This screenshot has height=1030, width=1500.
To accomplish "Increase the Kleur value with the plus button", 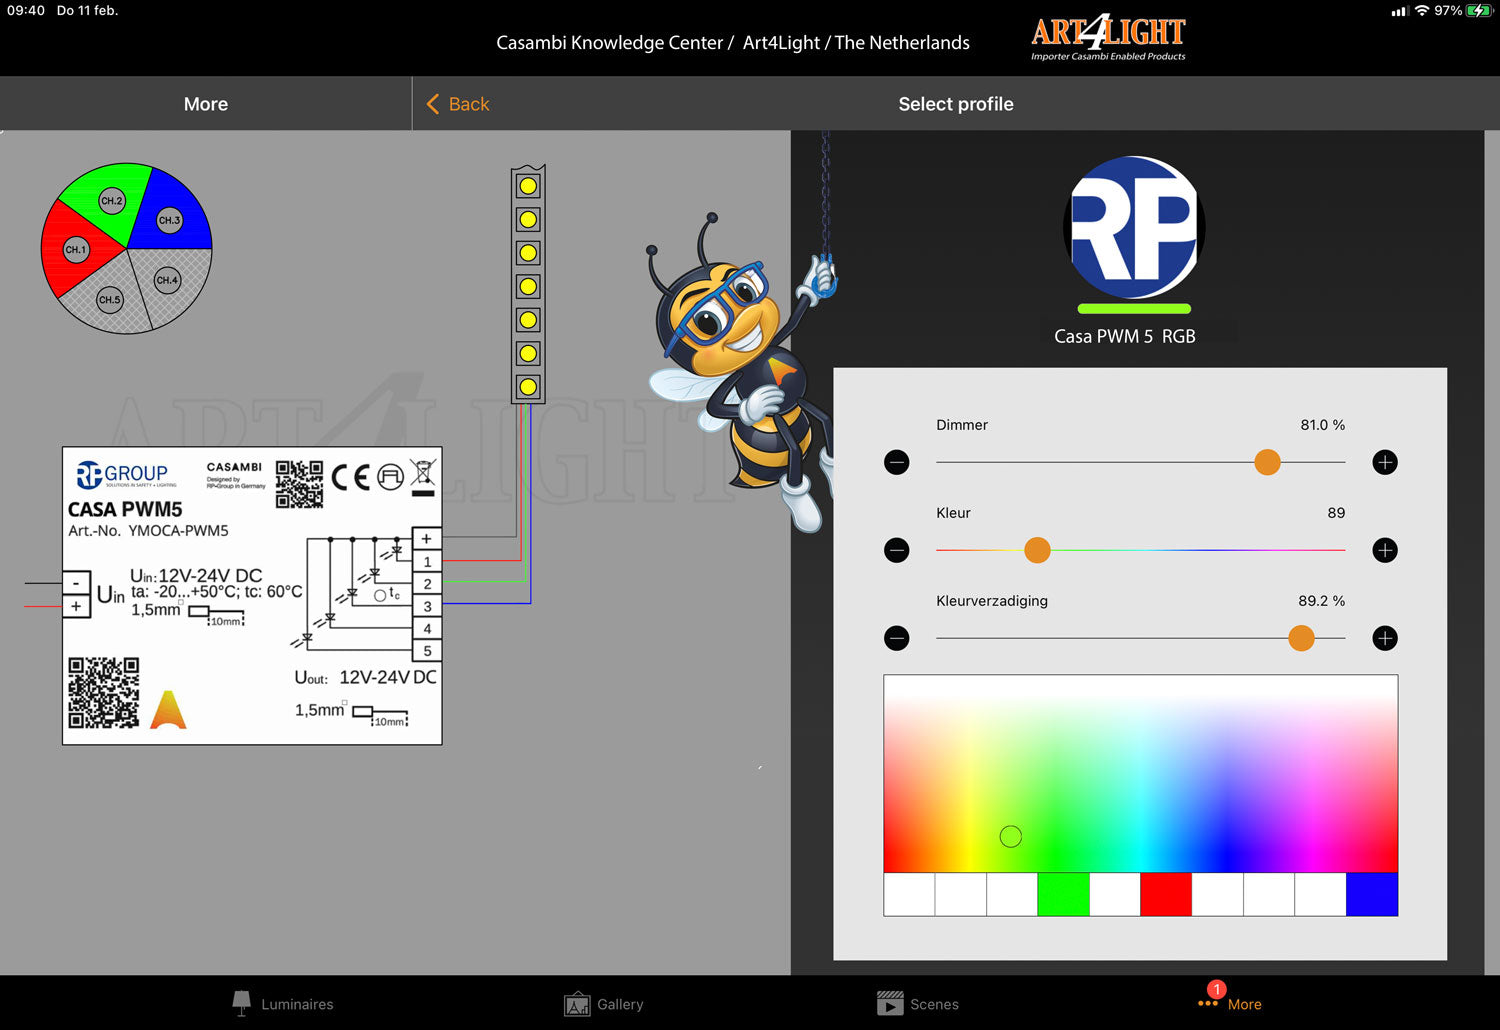I will (x=1385, y=550).
